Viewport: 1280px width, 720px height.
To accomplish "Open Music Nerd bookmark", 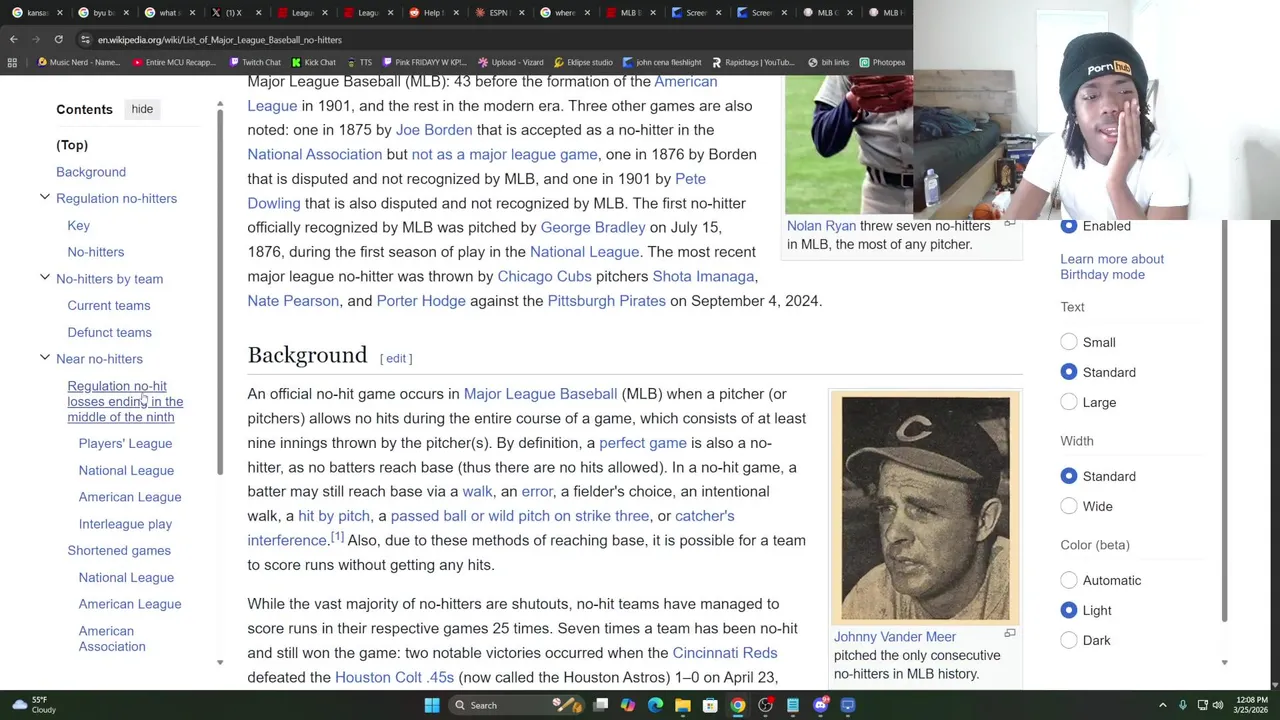I will click(x=78, y=62).
